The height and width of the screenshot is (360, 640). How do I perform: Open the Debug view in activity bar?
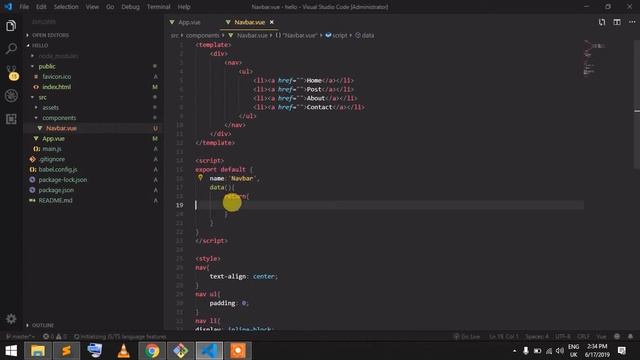[x=11, y=96]
